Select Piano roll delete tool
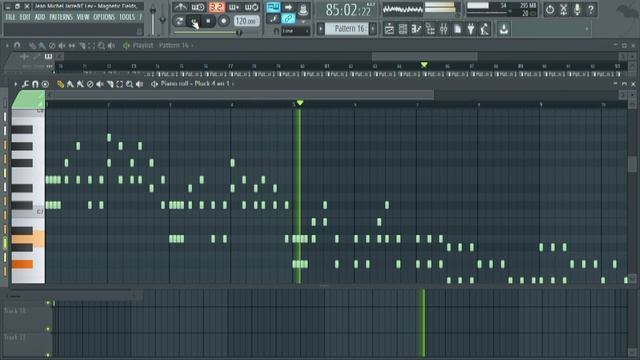This screenshot has width=640, height=360. point(90,84)
